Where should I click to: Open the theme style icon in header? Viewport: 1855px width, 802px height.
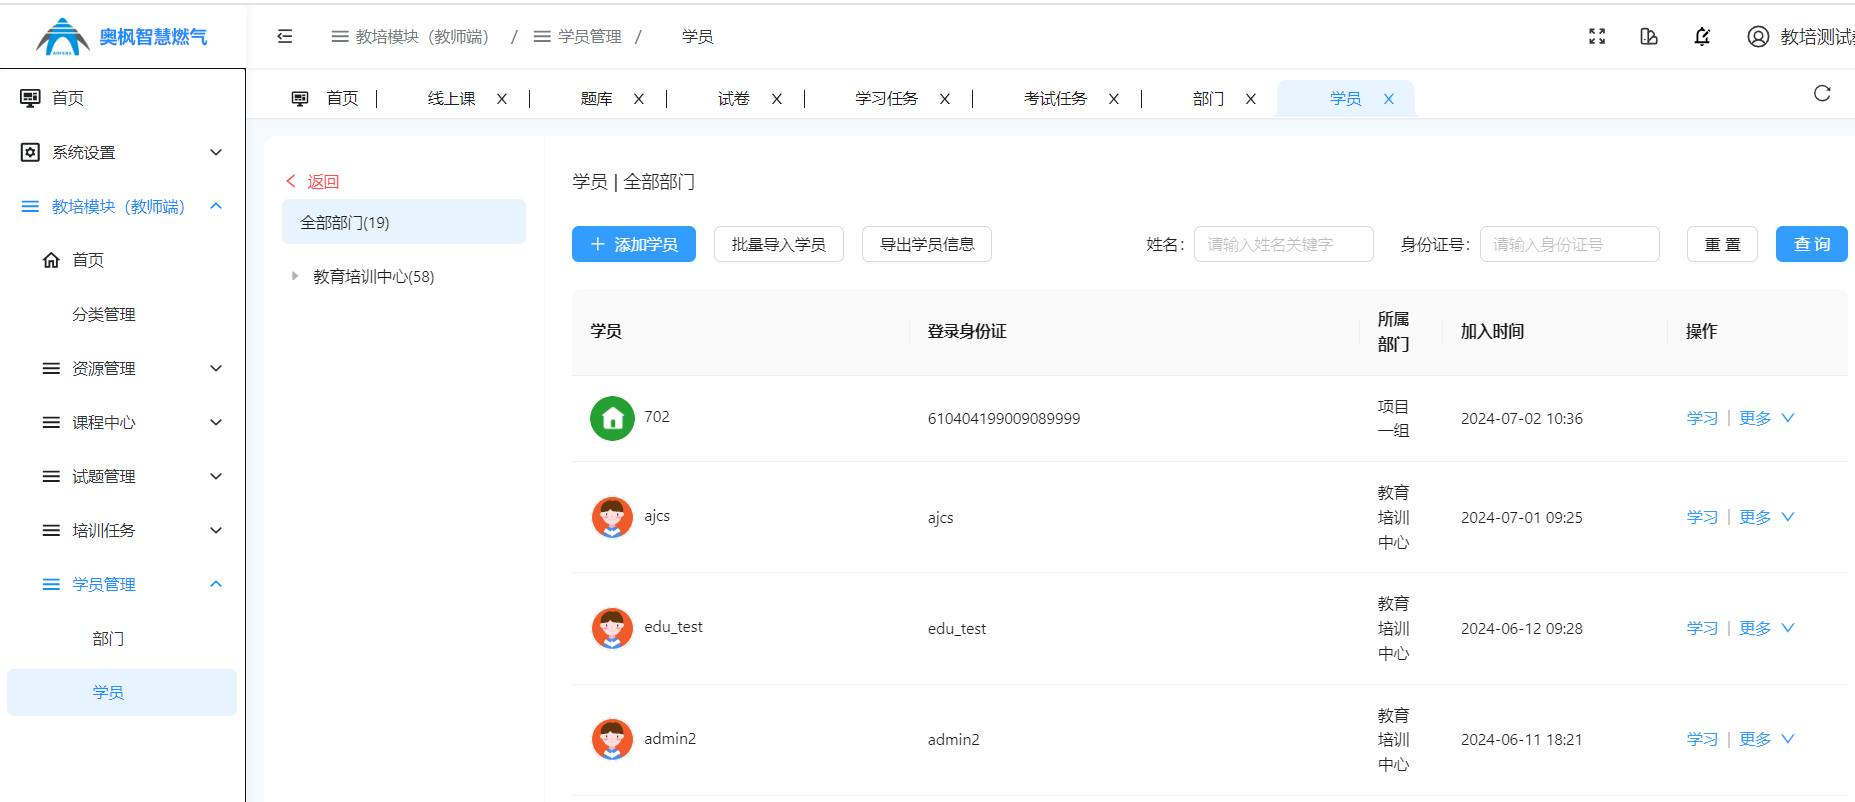[x=1649, y=36]
